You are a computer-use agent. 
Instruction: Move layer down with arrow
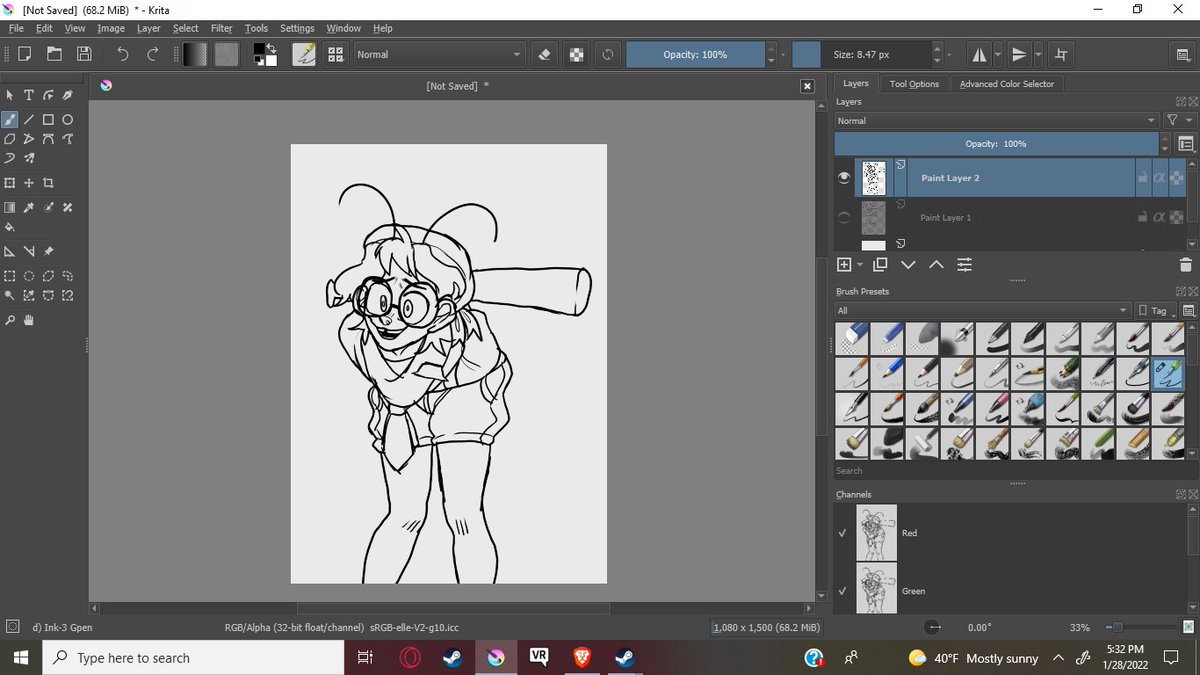(908, 265)
